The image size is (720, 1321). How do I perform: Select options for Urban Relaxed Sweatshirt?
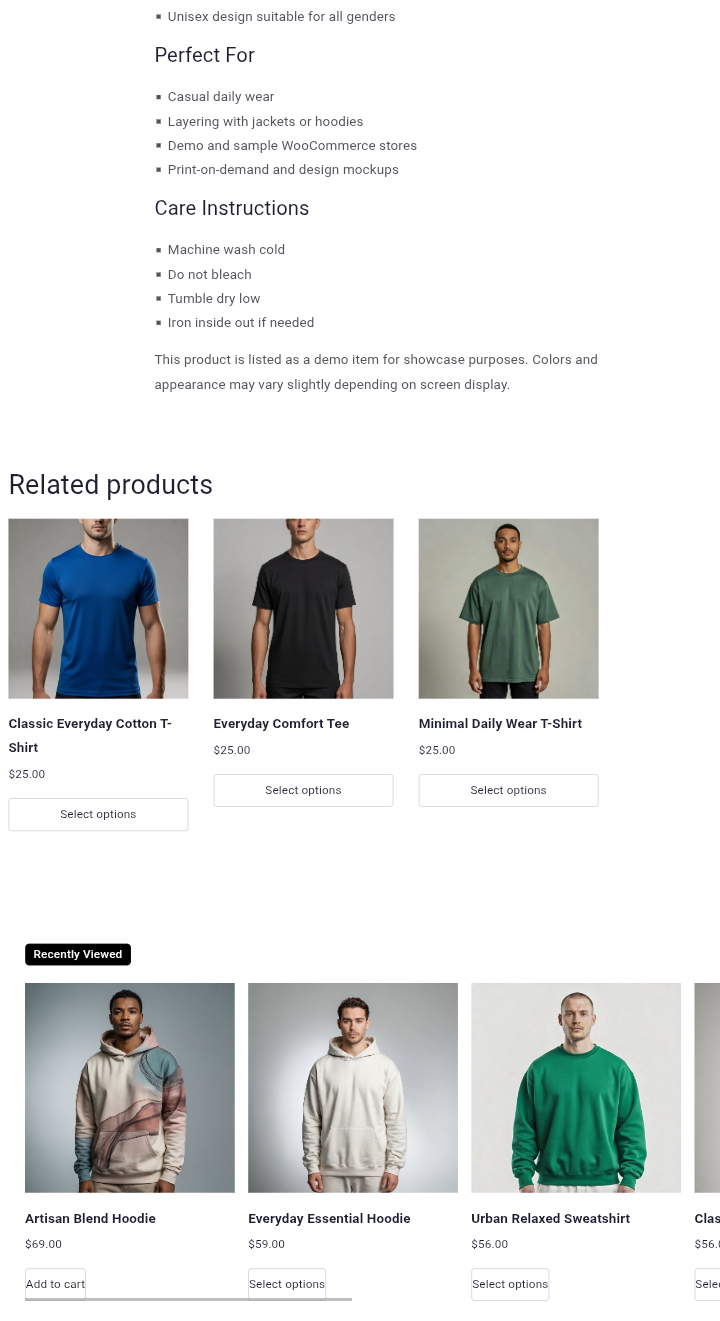[x=510, y=1284]
